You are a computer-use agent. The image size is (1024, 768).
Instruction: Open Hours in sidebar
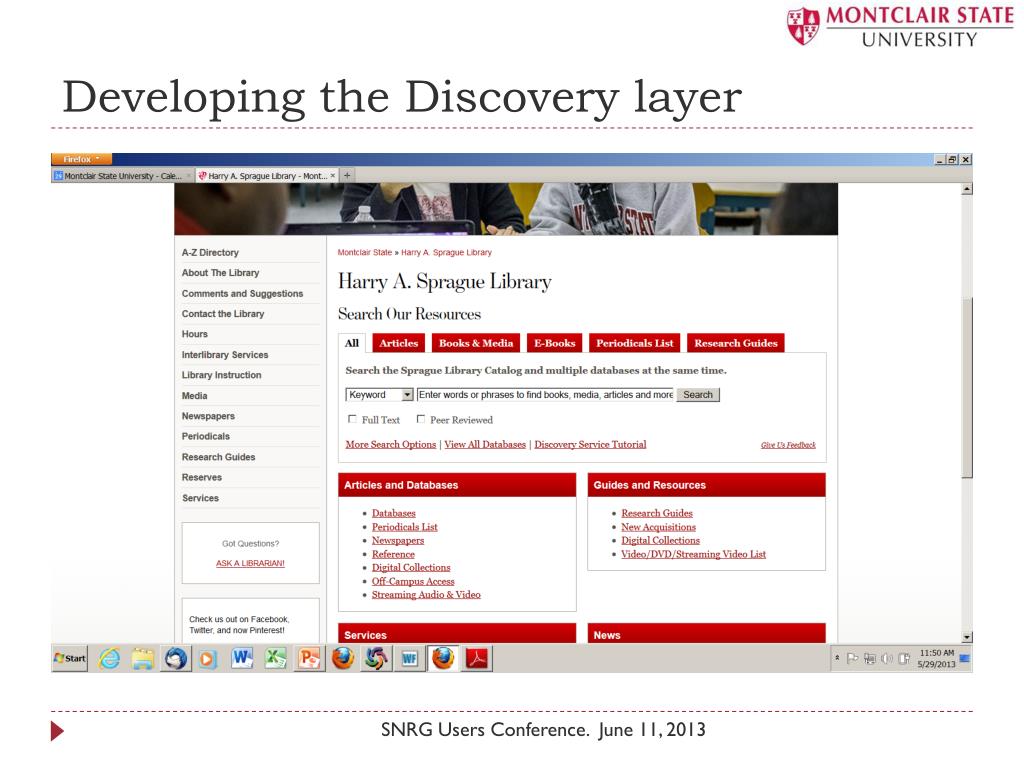[x=195, y=334]
